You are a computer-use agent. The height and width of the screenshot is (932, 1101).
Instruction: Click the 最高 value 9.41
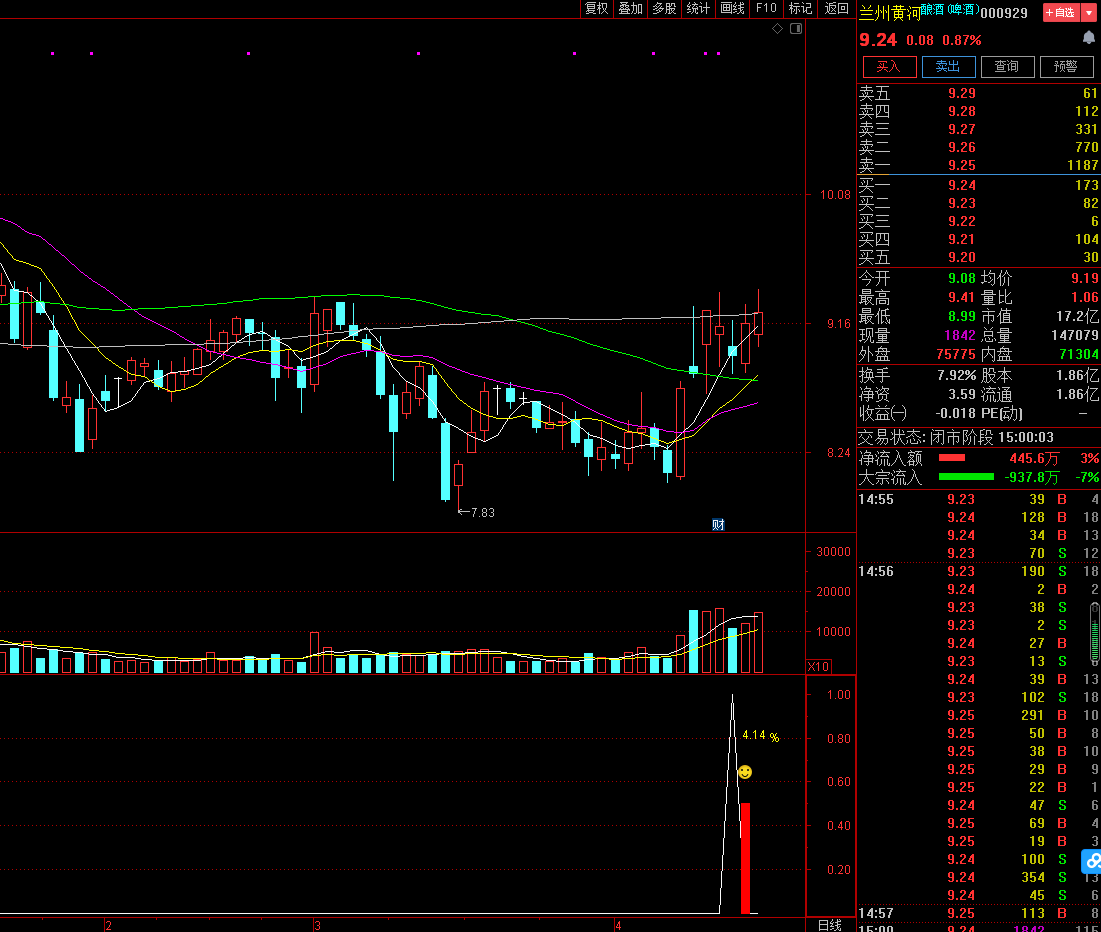(962, 298)
